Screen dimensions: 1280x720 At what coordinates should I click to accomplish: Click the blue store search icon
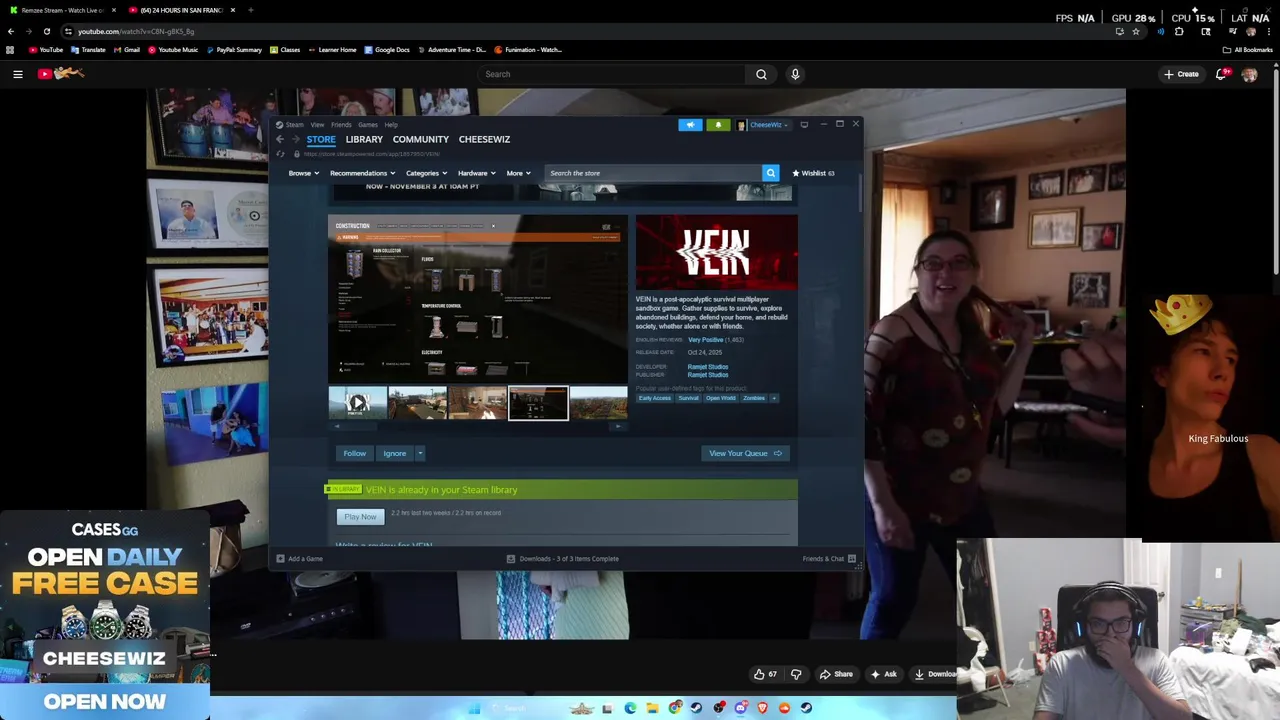770,173
